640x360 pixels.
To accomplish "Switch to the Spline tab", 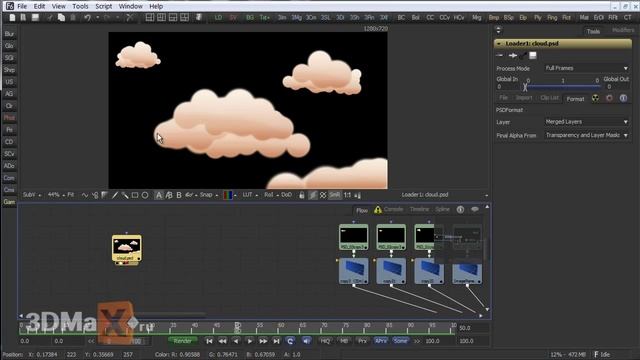I will (442, 209).
